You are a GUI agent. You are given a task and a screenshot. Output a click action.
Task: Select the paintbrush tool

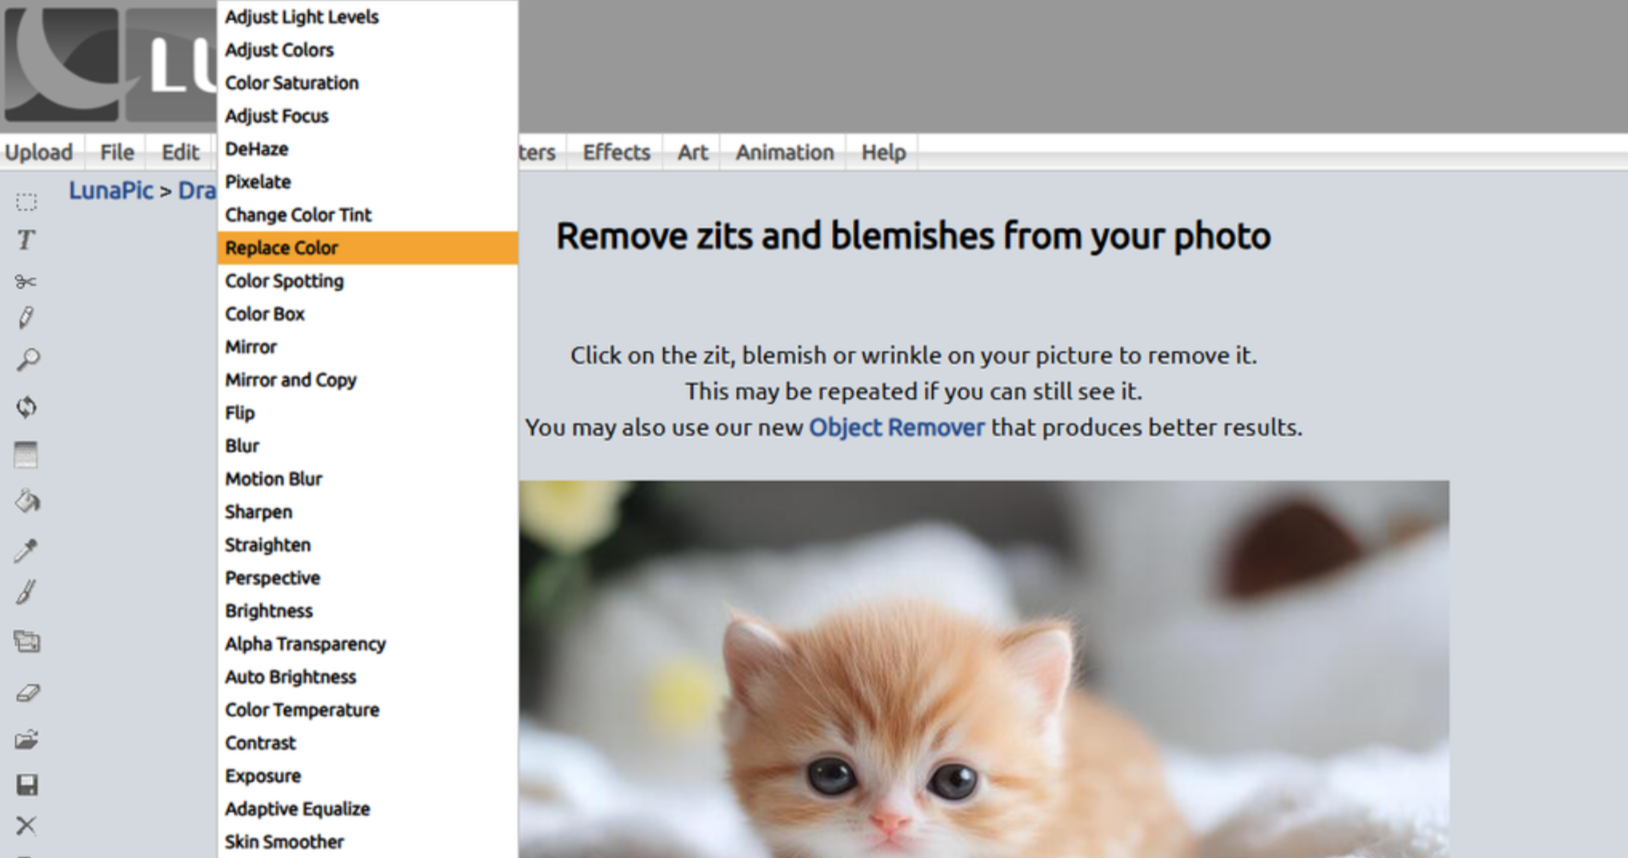click(26, 593)
